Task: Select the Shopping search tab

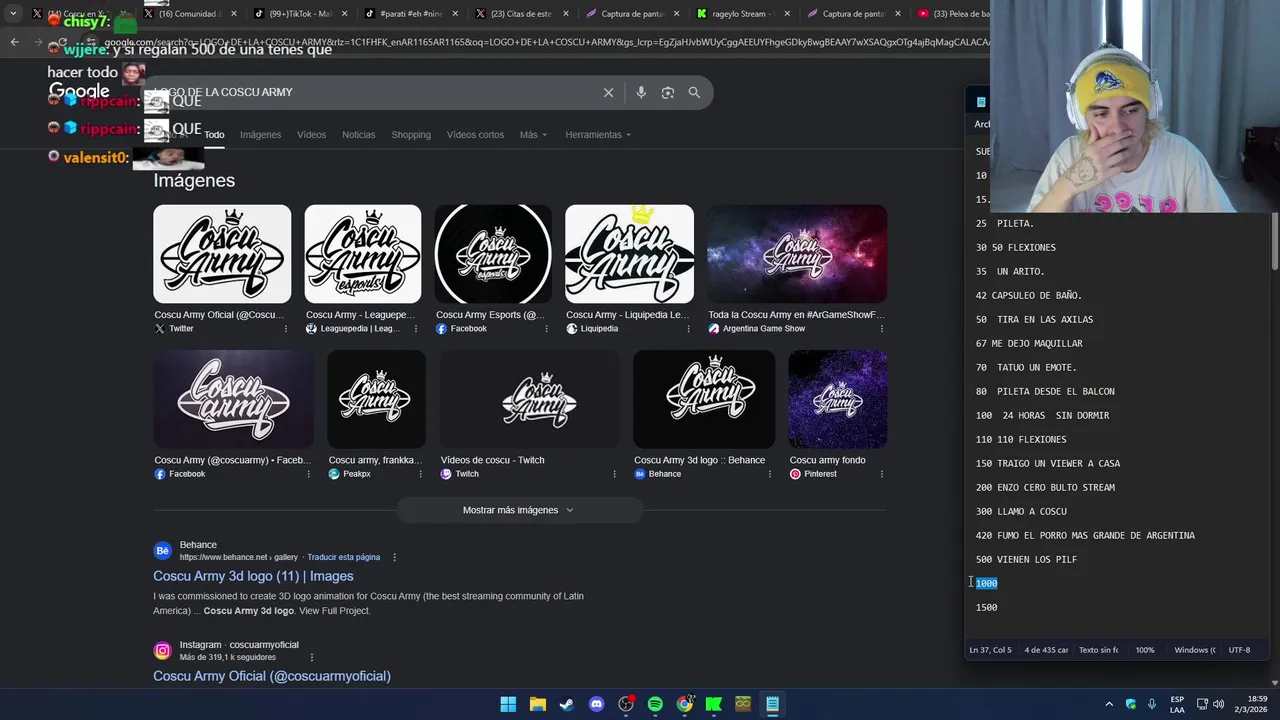Action: tap(411, 134)
